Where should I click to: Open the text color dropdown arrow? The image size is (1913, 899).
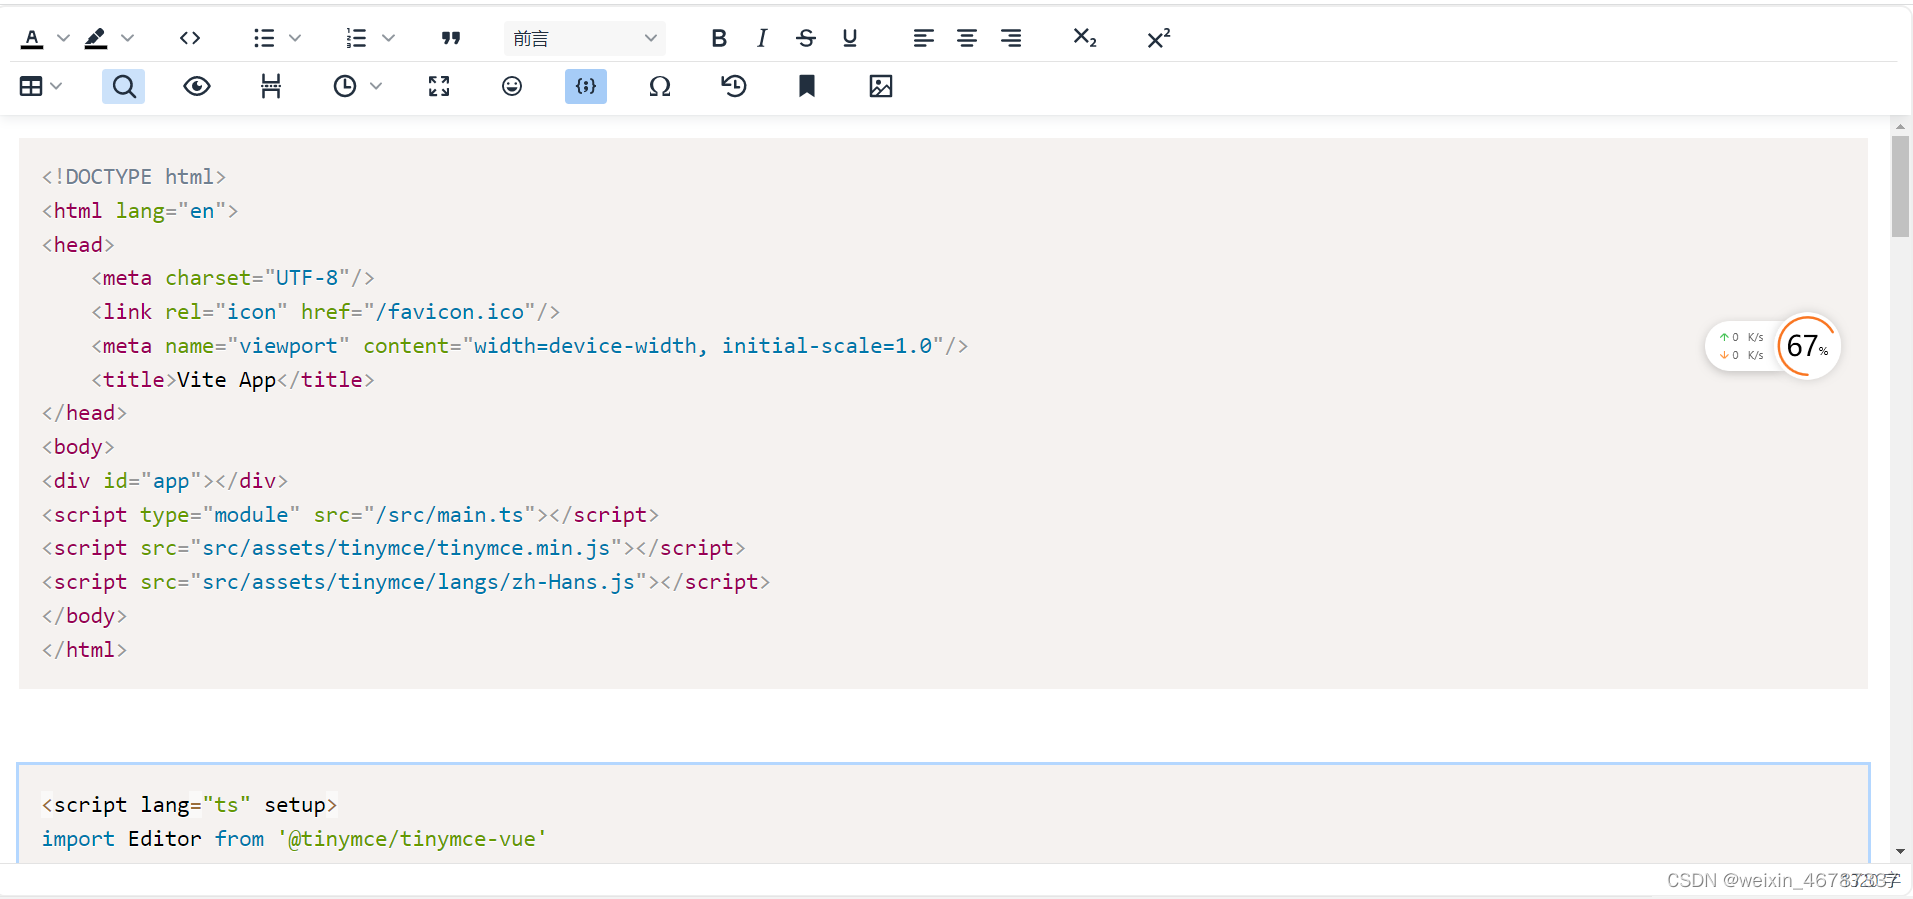(63, 38)
